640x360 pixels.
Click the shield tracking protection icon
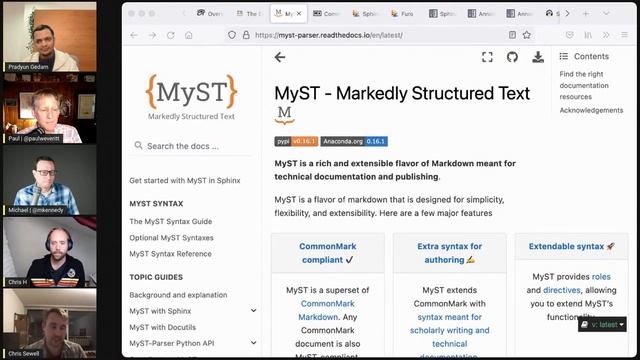(x=232, y=35)
